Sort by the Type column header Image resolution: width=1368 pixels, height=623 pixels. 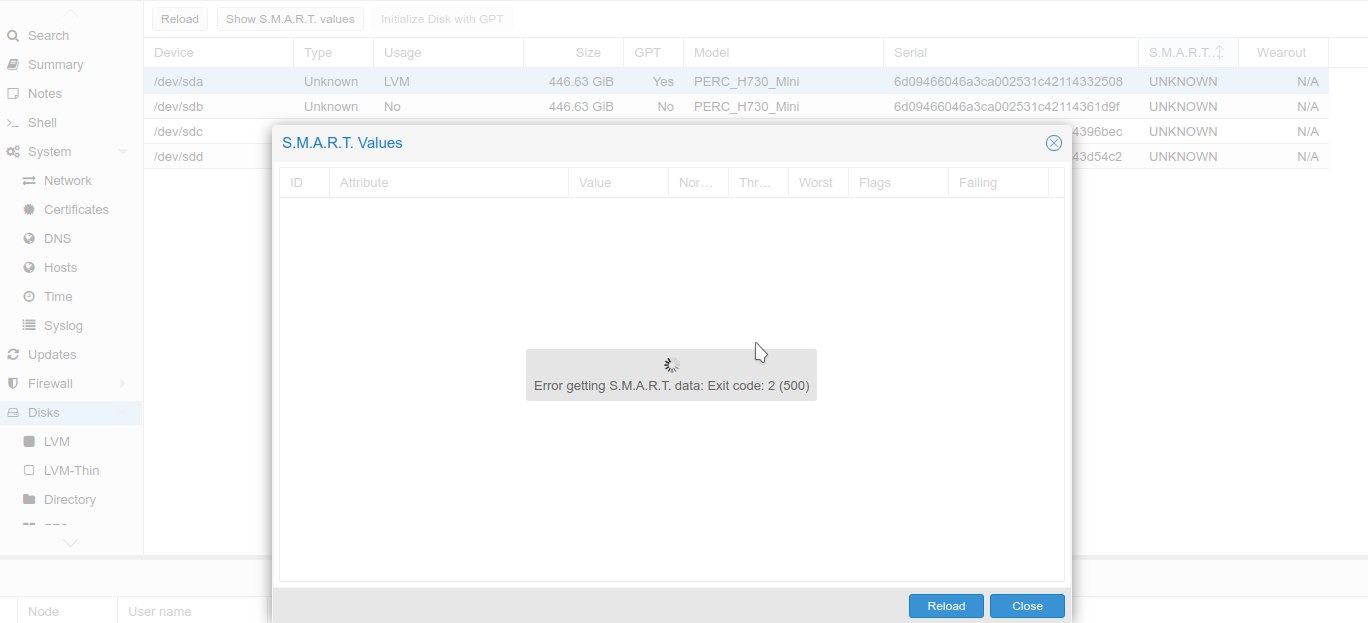tap(333, 53)
